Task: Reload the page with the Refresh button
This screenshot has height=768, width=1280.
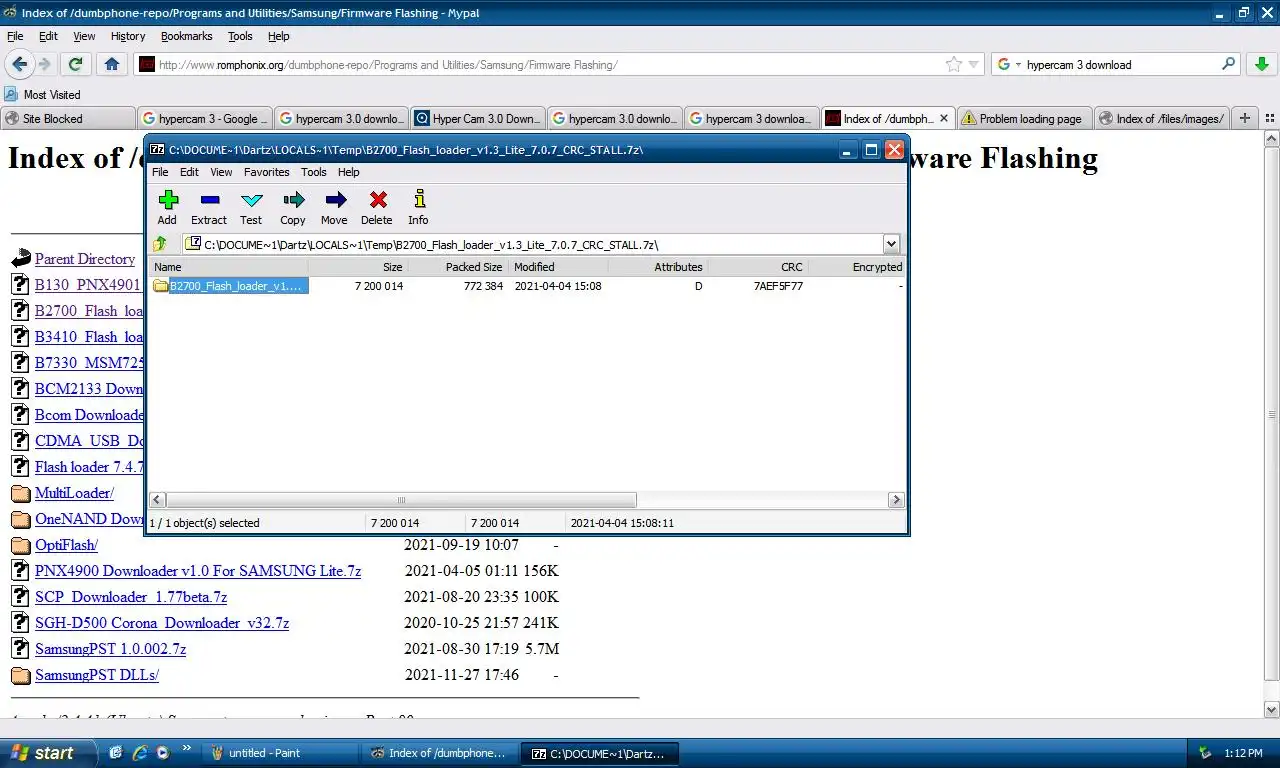Action: [x=75, y=64]
